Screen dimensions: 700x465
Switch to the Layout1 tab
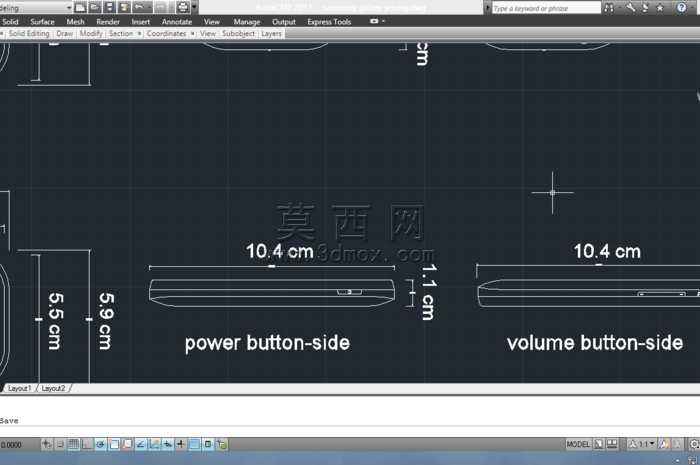20,388
